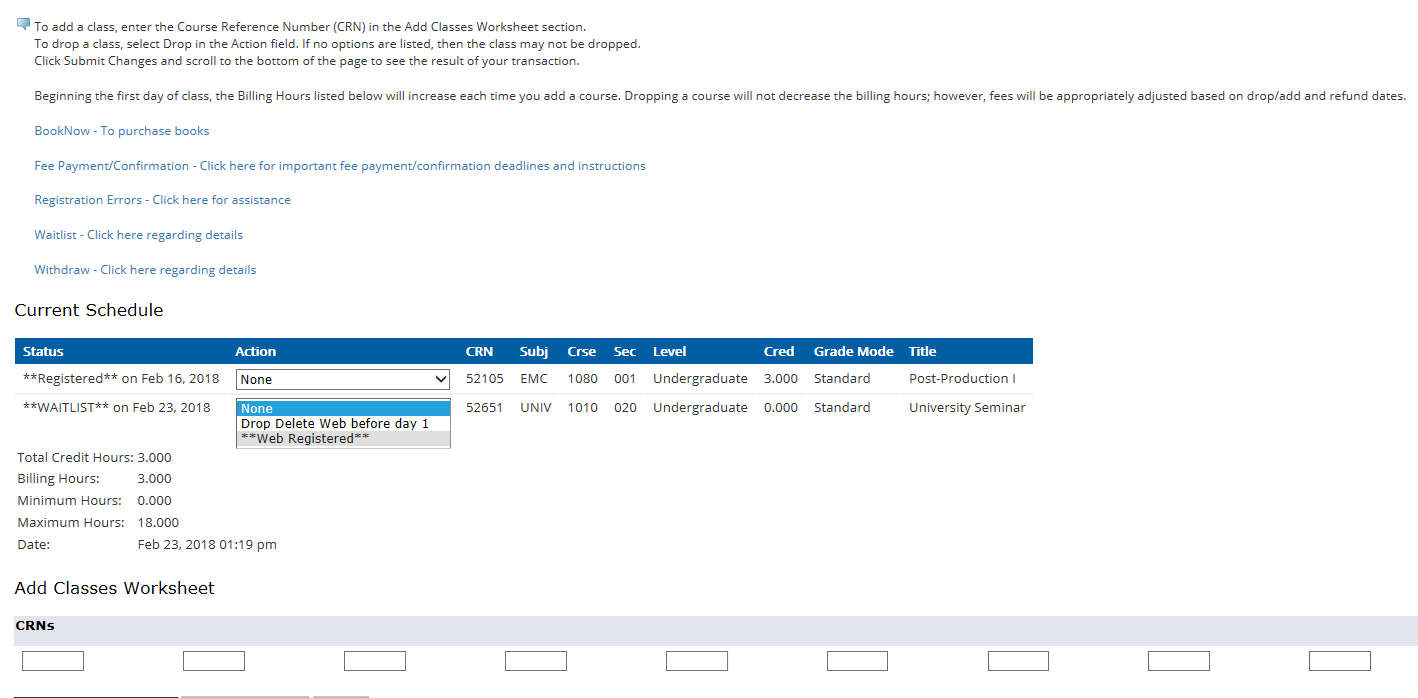Click the eighth CRN input box
Image resolution: width=1418 pixels, height=698 pixels.
[1179, 661]
